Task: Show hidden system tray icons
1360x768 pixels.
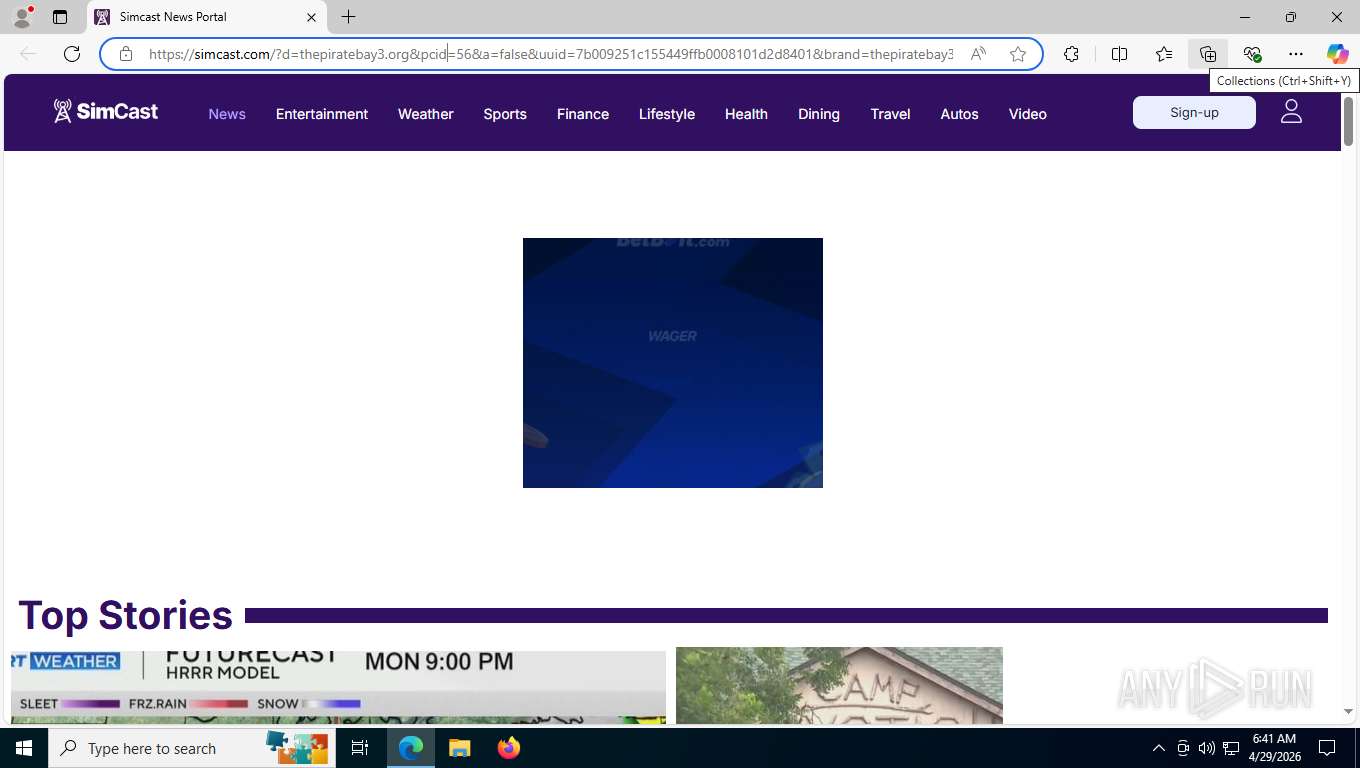Action: (1159, 748)
